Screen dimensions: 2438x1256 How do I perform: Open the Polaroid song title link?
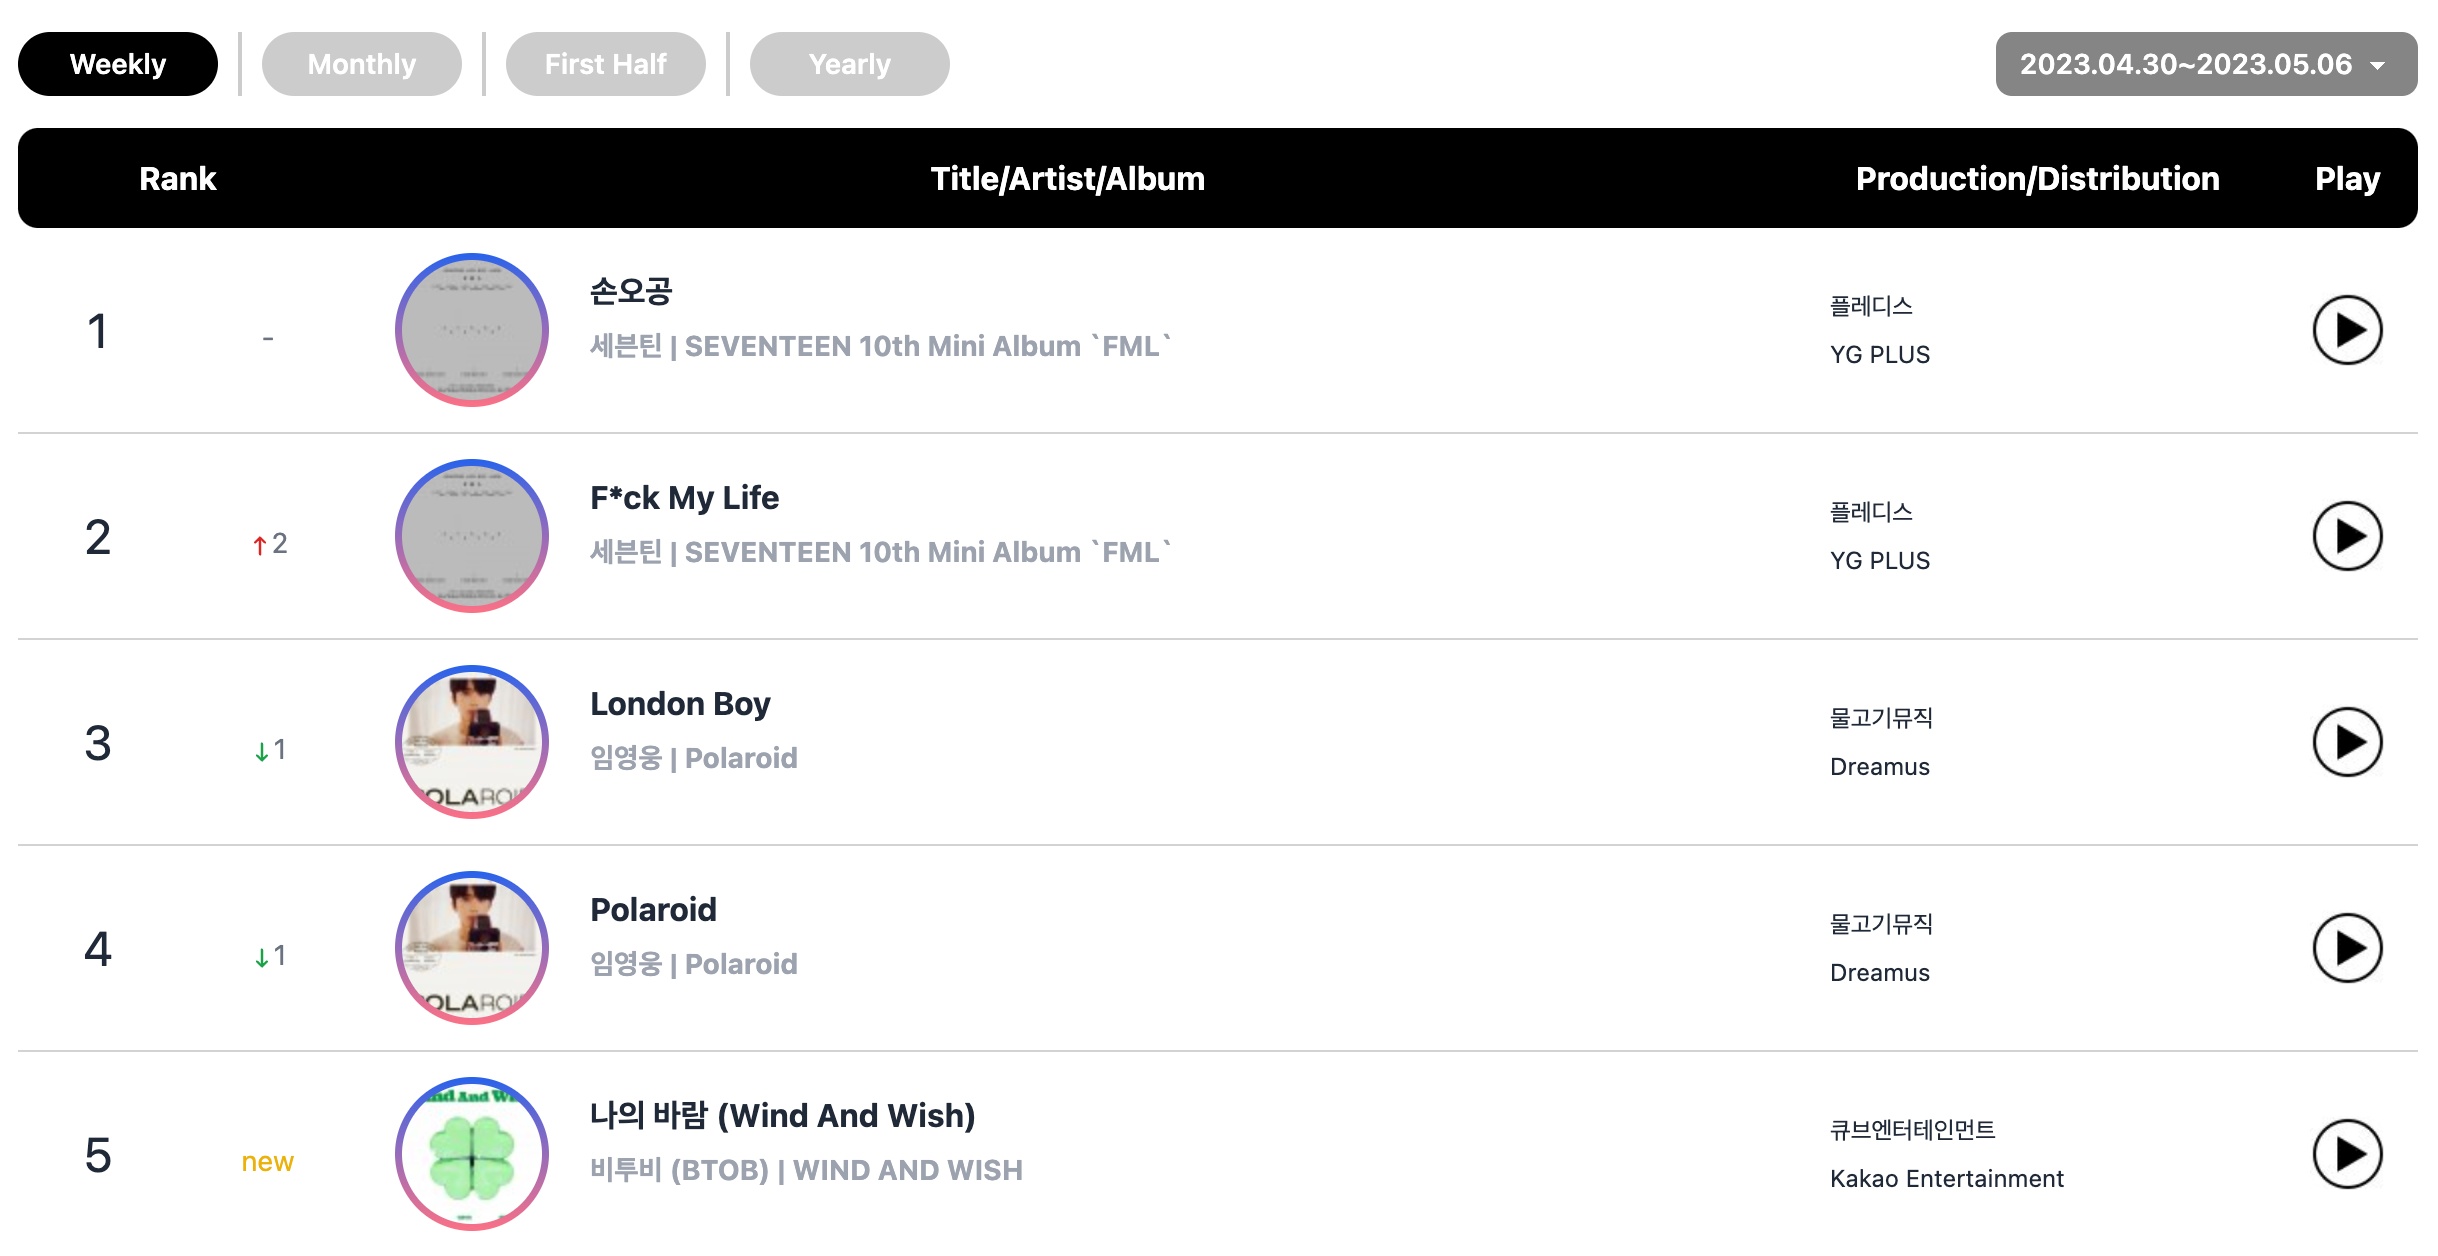[653, 910]
